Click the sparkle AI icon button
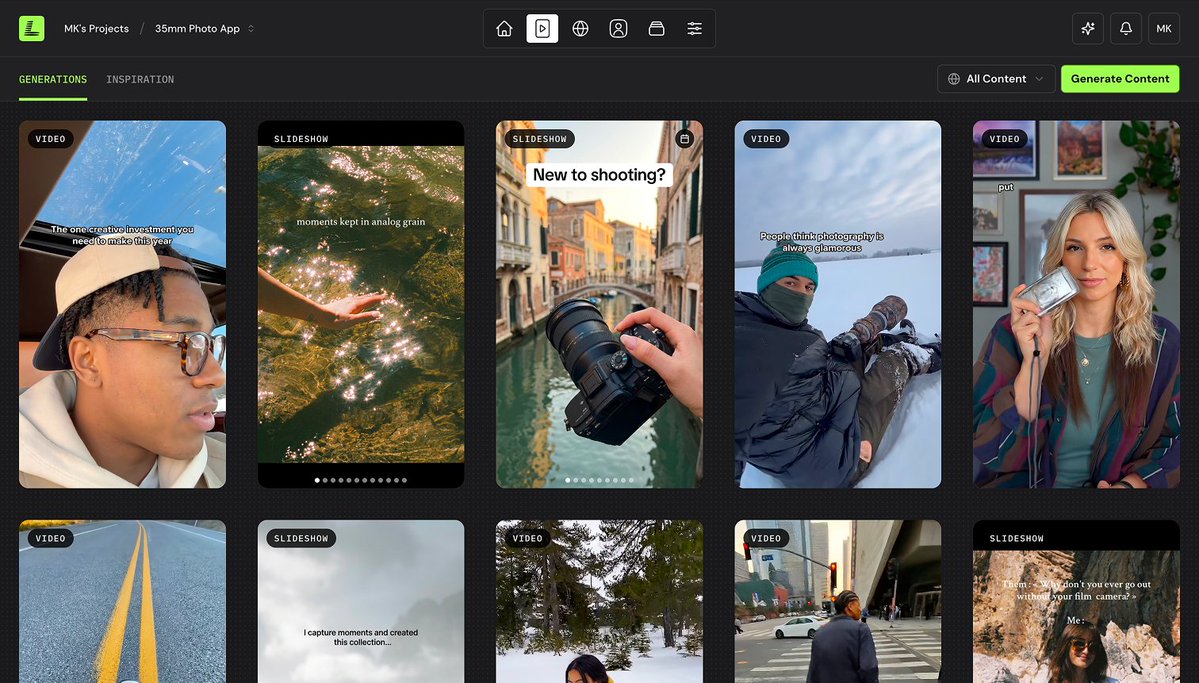Image resolution: width=1199 pixels, height=683 pixels. (x=1088, y=28)
